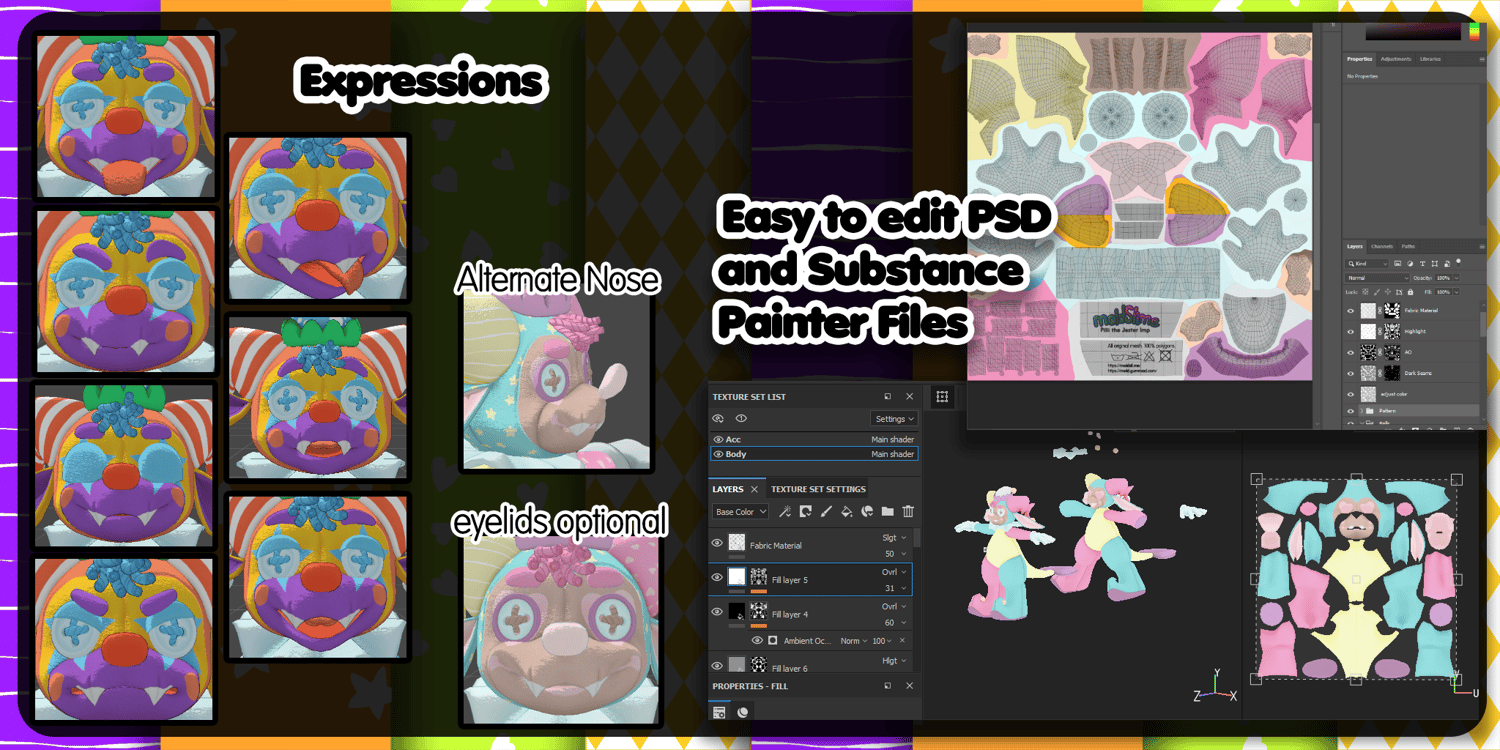
Task: Switch to Photoshop Libraries tab
Action: 1430,59
